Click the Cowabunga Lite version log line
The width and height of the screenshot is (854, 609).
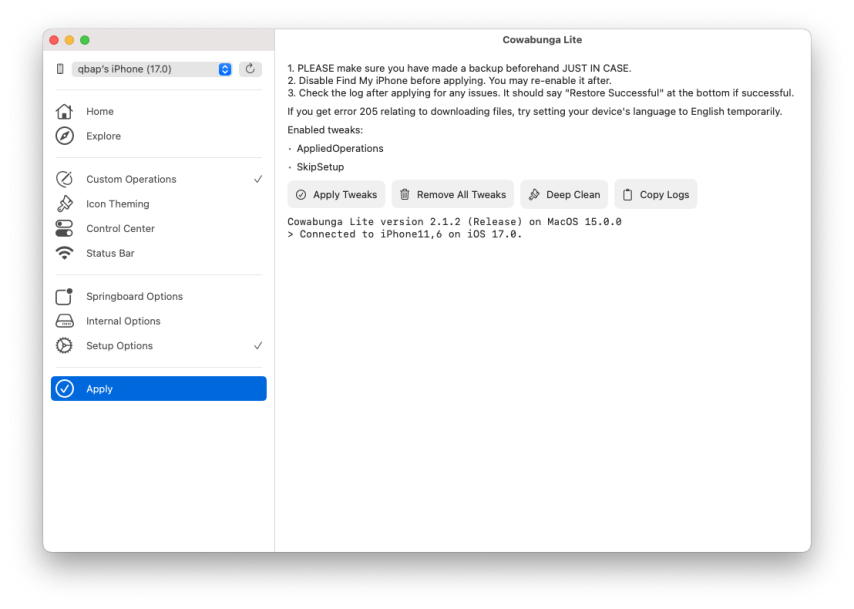click(x=454, y=222)
